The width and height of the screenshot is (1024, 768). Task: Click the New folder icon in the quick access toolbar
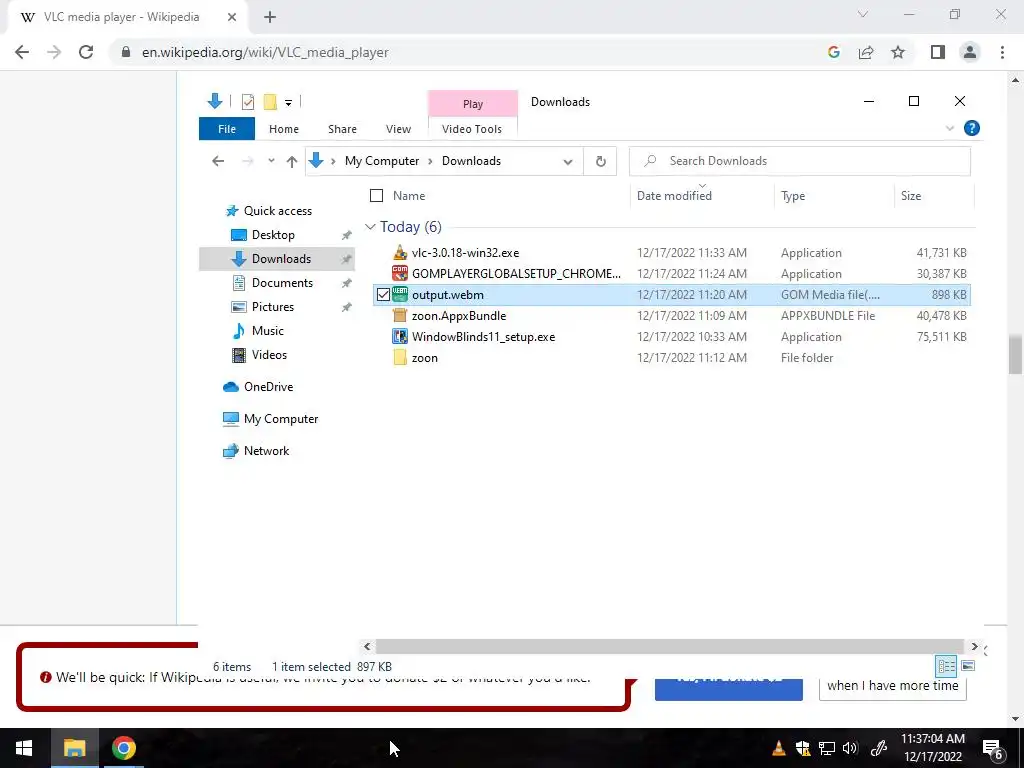[x=270, y=102]
